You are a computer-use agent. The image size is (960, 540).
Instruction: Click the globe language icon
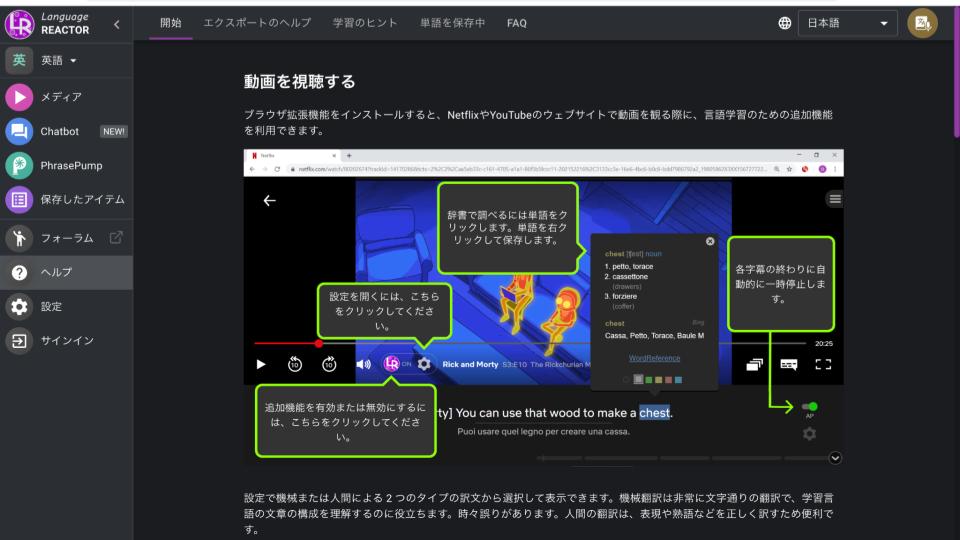pos(784,23)
